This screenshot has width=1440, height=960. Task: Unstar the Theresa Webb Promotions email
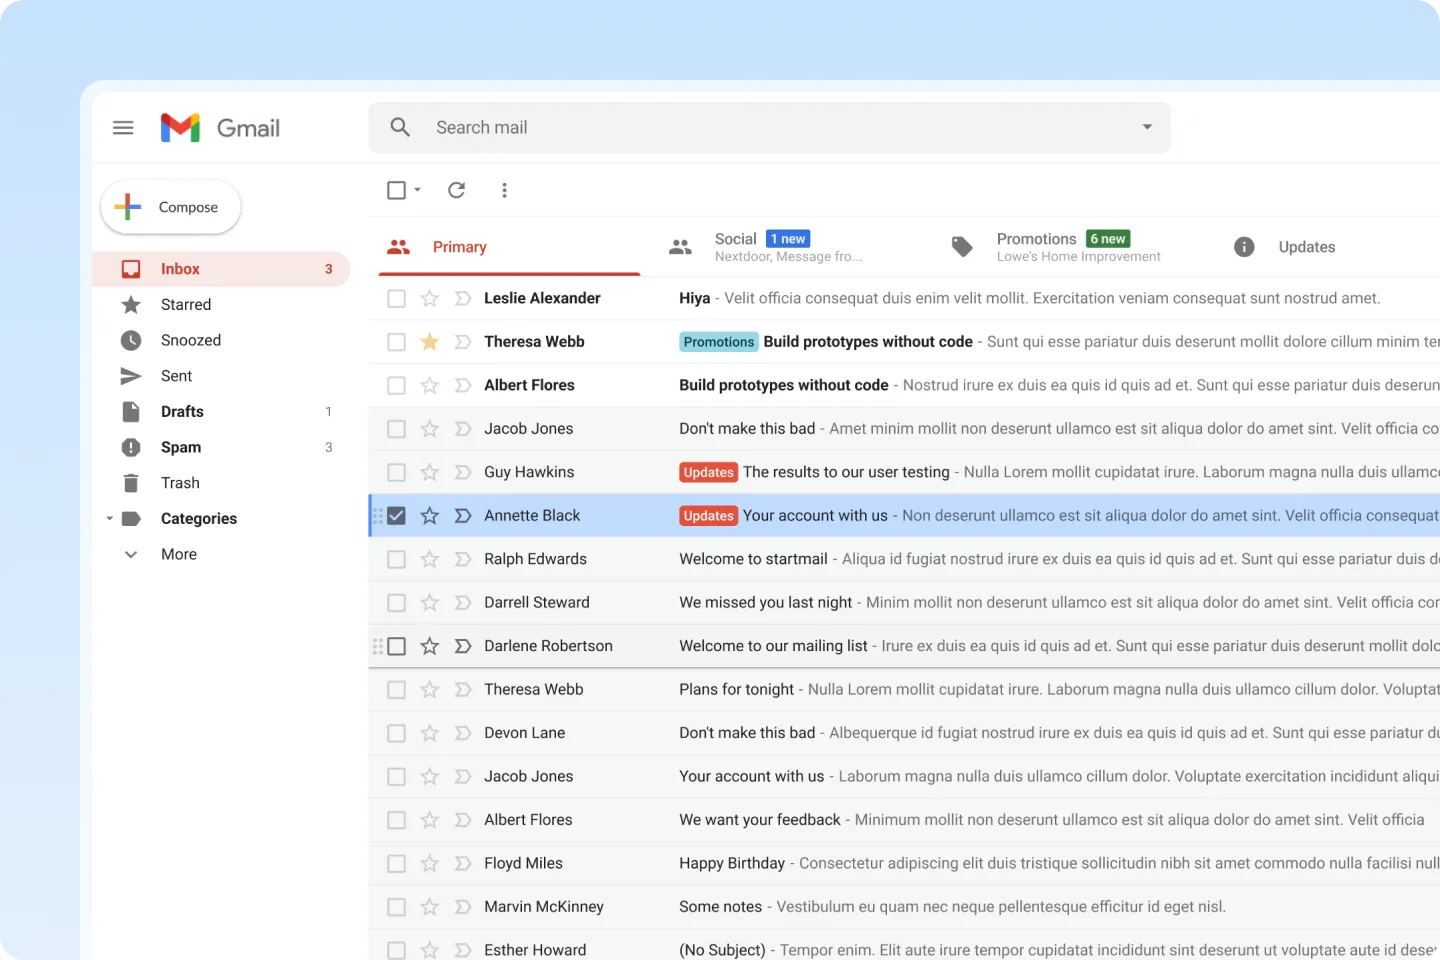[430, 342]
